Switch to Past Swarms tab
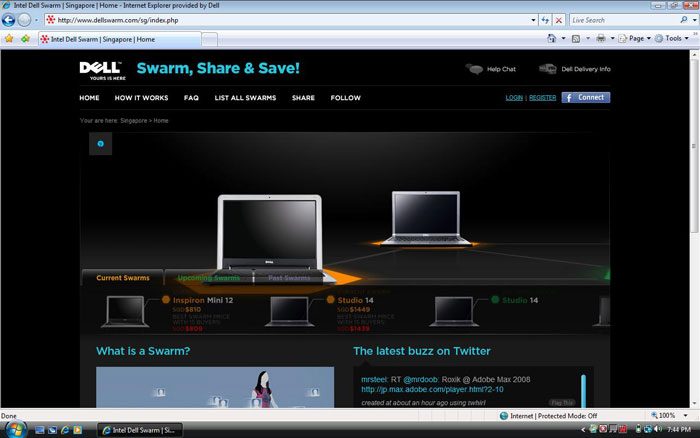 289,278
